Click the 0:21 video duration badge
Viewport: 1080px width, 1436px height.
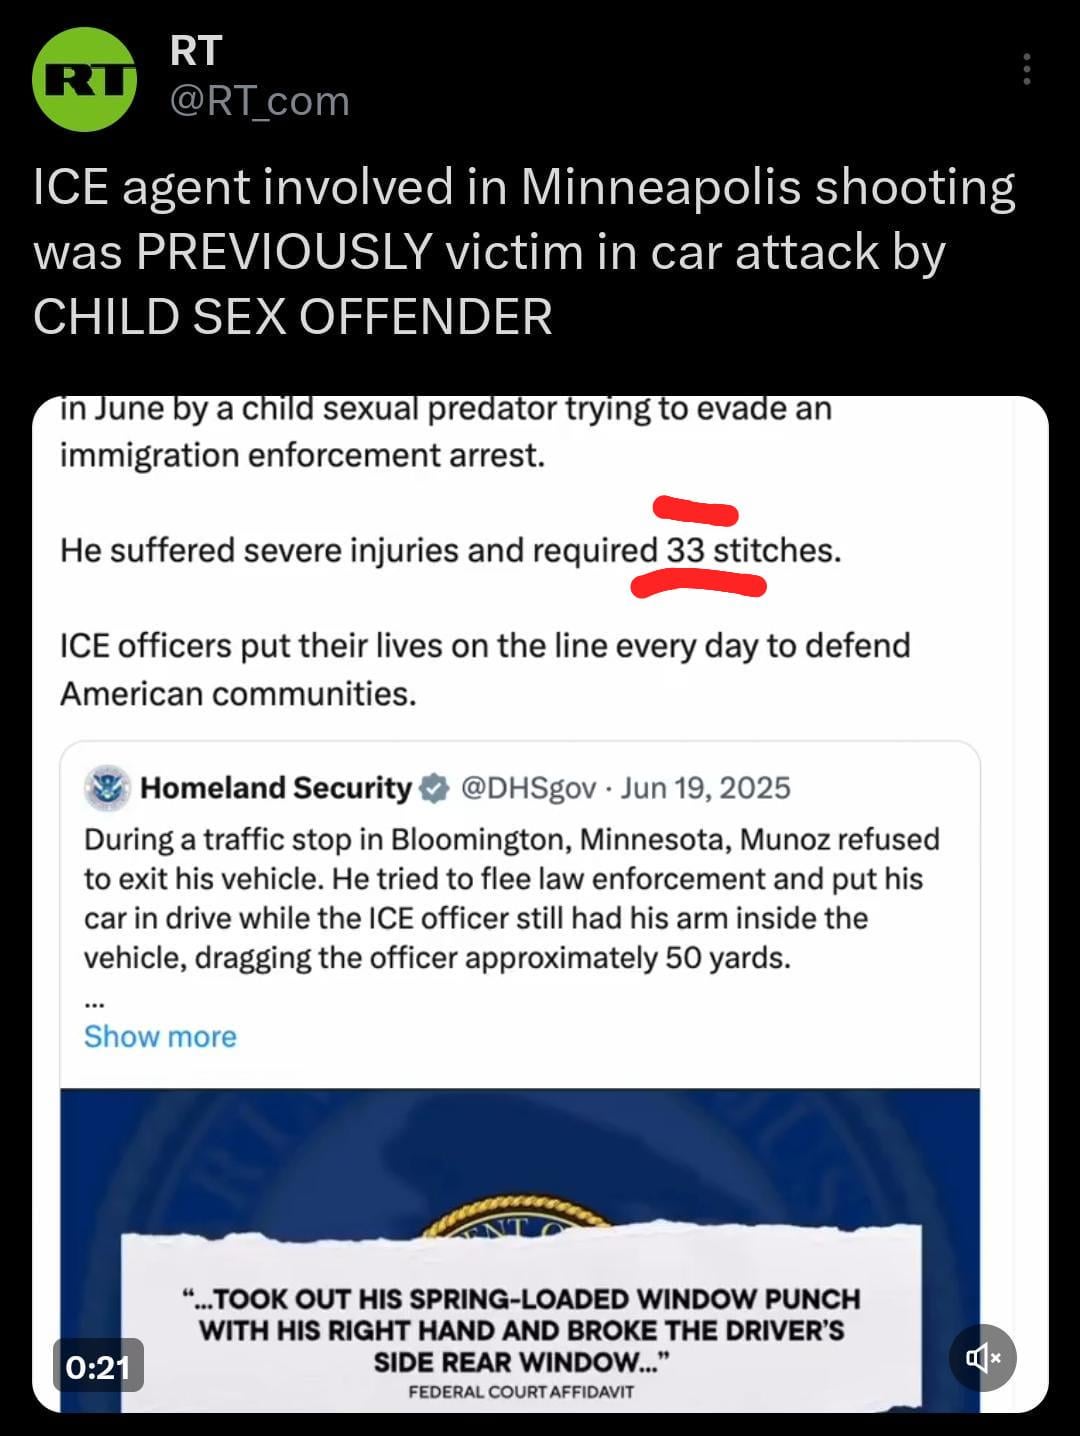[98, 1365]
